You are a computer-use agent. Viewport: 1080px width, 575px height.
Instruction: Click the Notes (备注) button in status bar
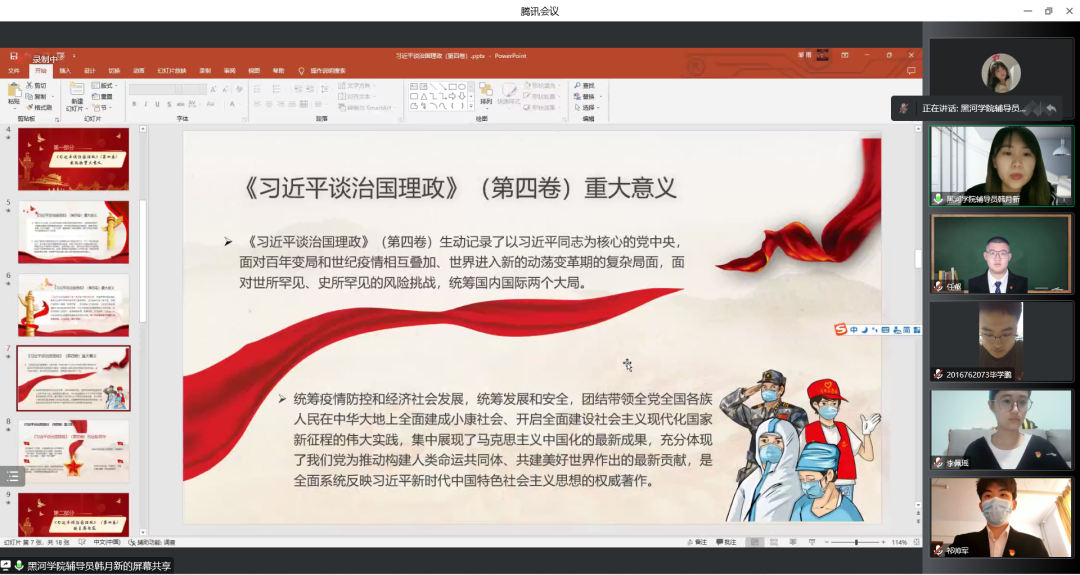700,542
